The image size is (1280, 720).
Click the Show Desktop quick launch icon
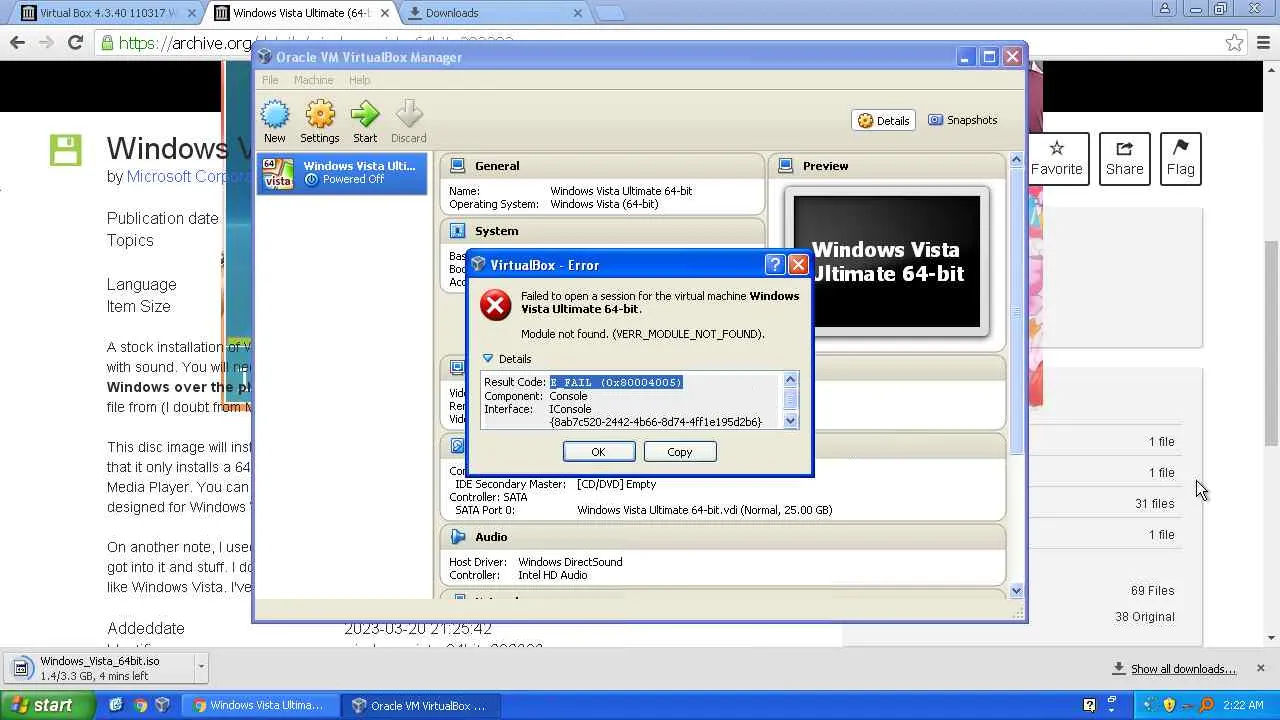pyautogui.click(x=116, y=705)
